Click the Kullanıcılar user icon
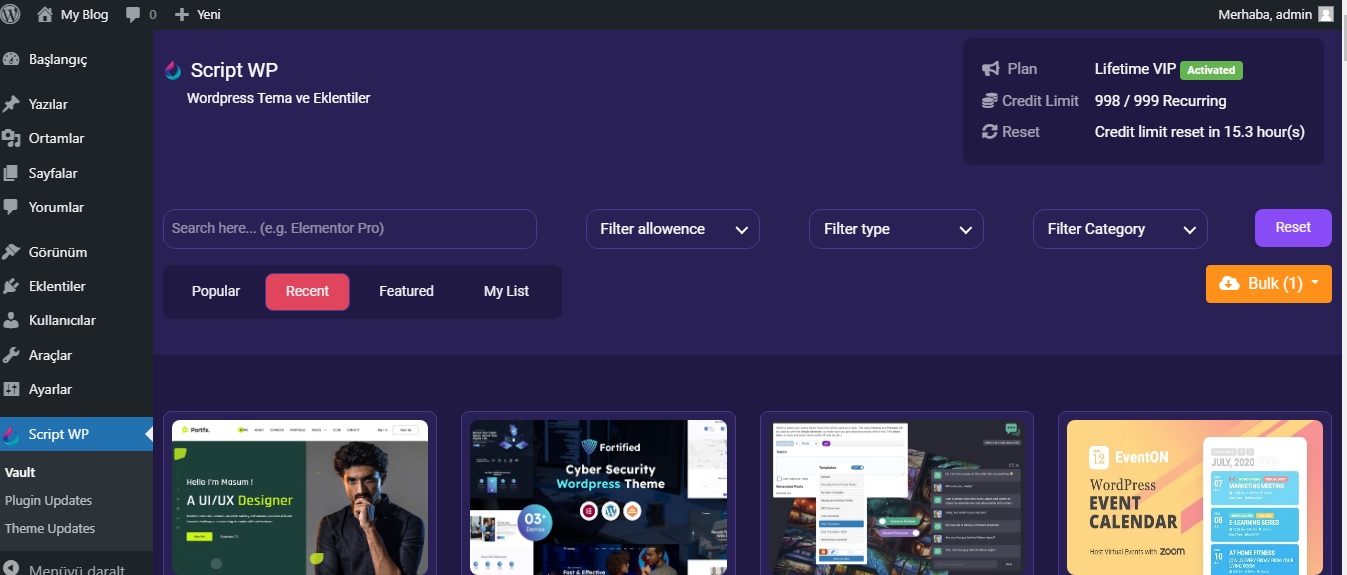Image resolution: width=1347 pixels, height=575 pixels. coord(12,320)
